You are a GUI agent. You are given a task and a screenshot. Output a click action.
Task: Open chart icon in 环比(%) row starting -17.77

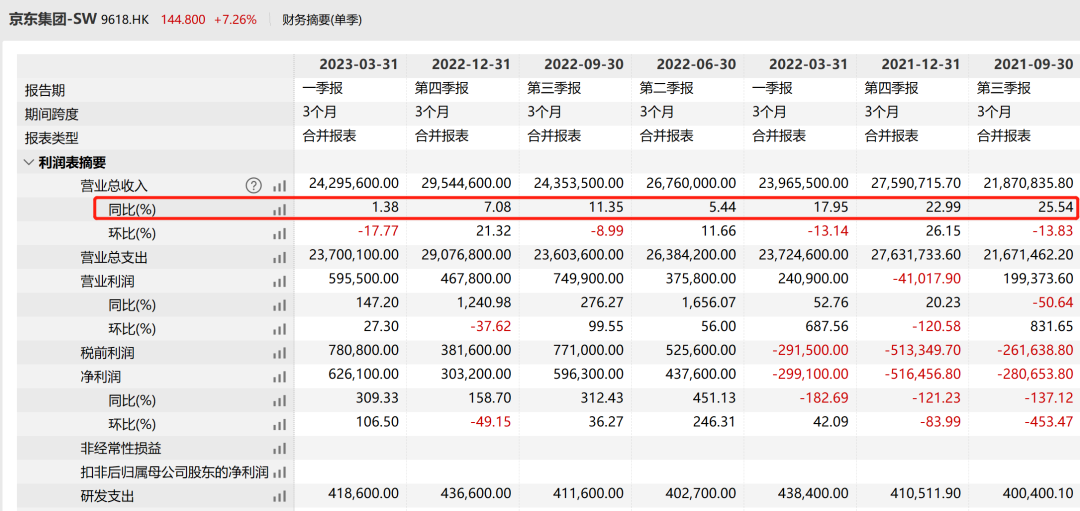(279, 233)
